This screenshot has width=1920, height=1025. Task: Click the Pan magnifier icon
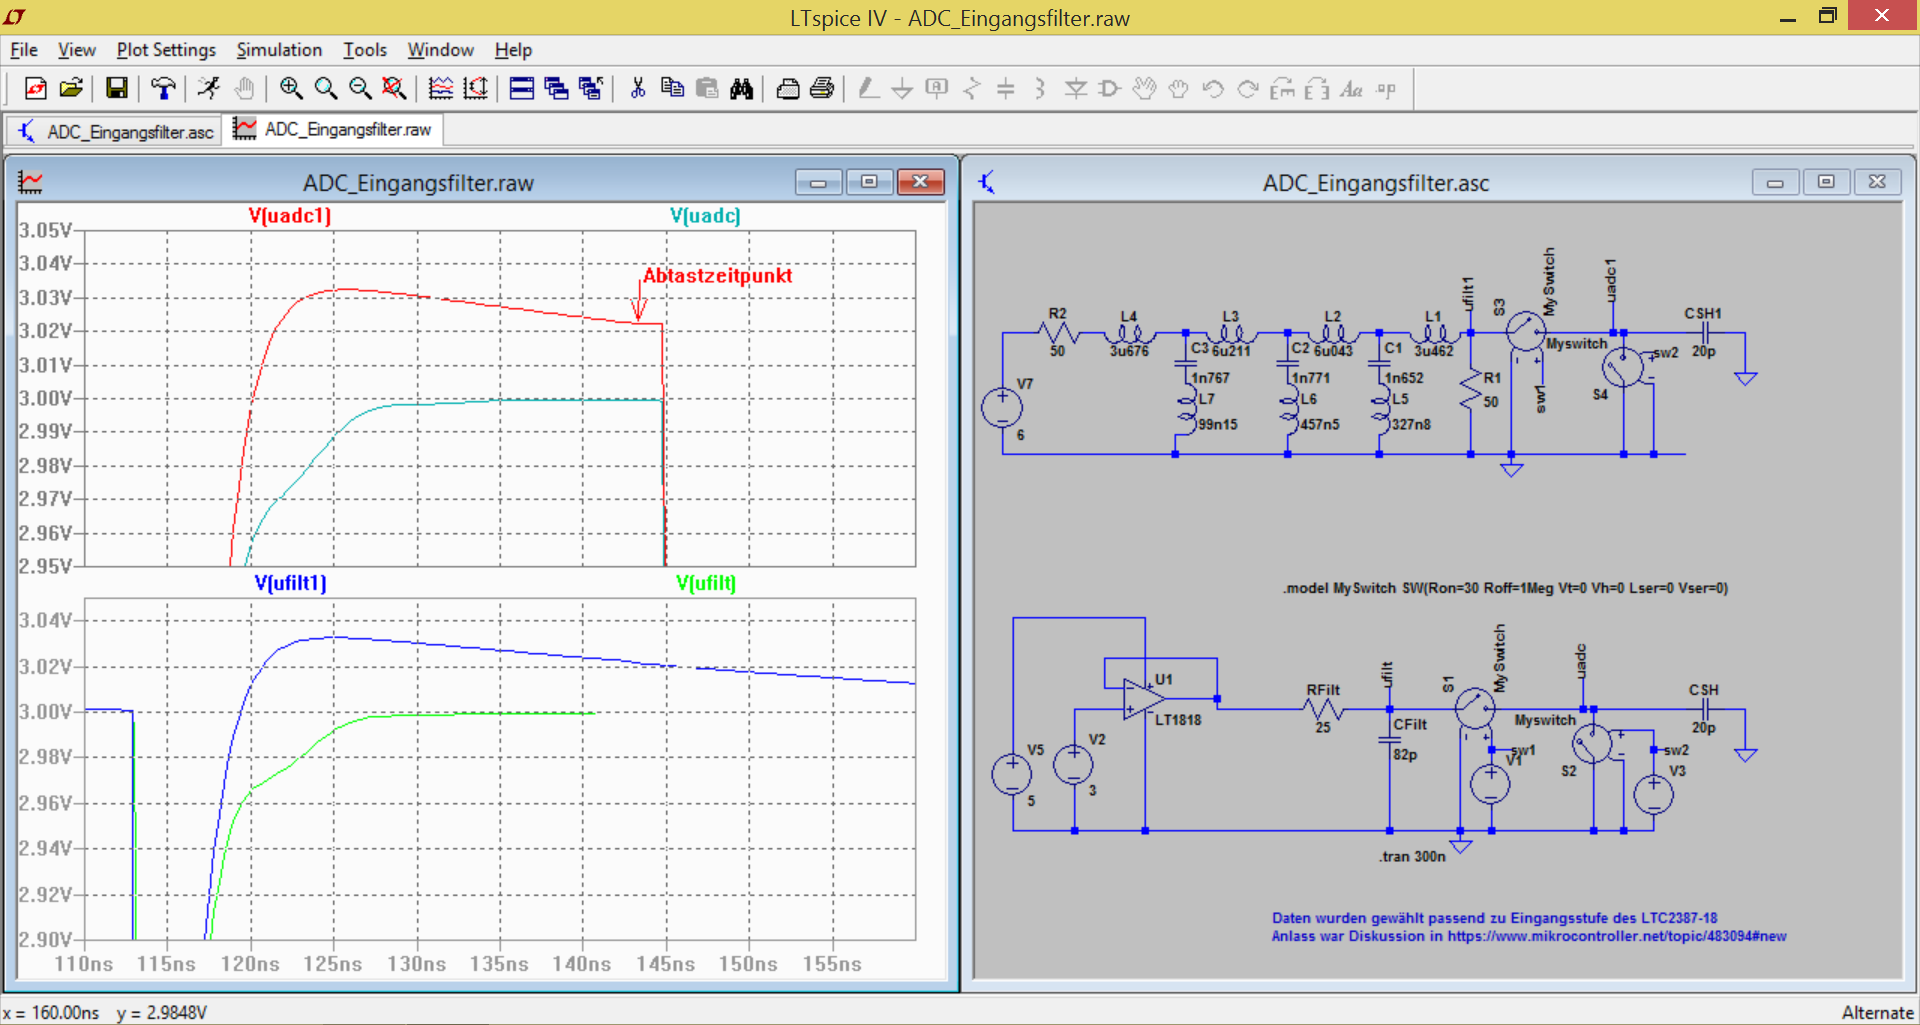(326, 89)
